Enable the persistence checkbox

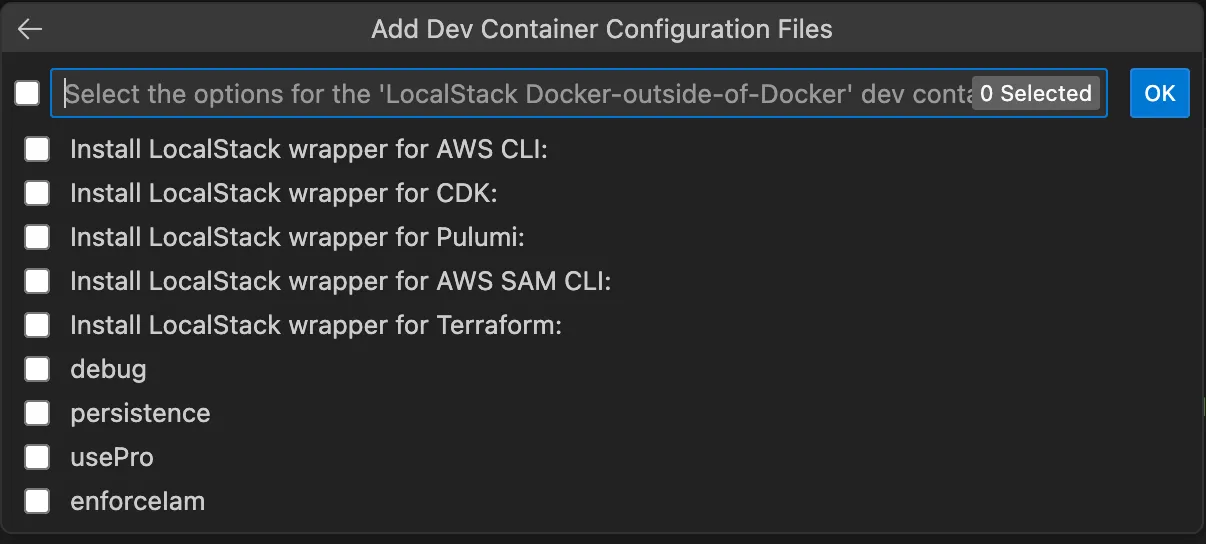(x=37, y=413)
